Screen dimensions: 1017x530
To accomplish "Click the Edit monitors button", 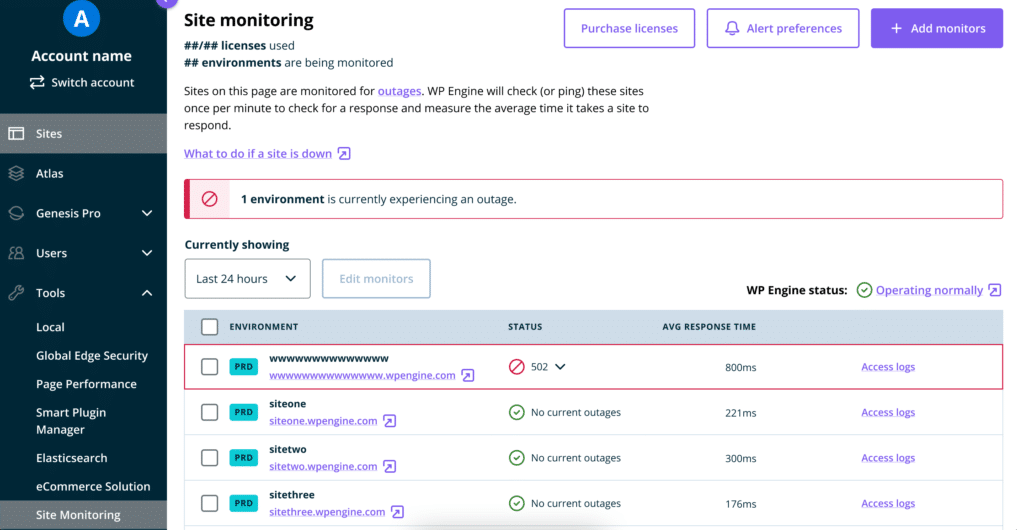I will point(376,279).
